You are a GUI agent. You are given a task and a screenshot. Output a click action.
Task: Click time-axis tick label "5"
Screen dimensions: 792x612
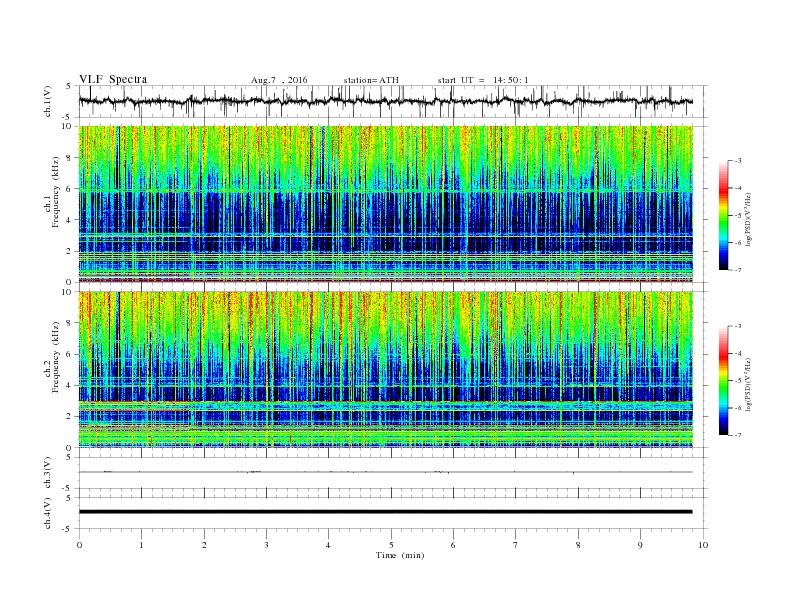[391, 545]
